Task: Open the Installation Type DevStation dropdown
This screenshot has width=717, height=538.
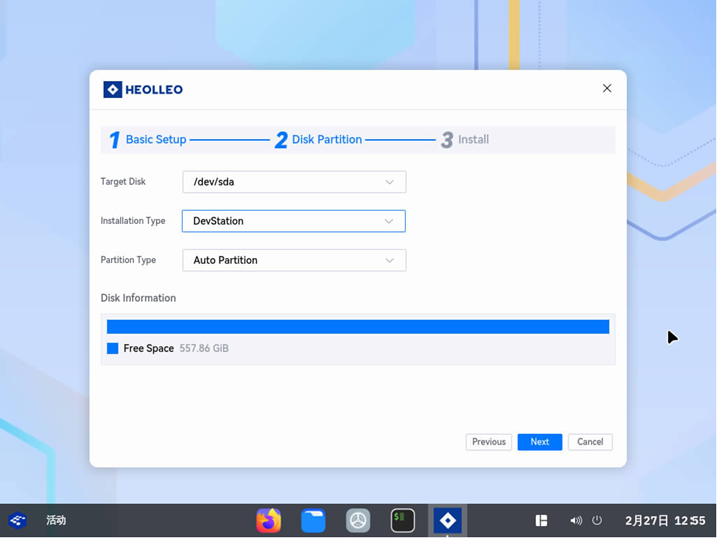Action: [x=294, y=221]
